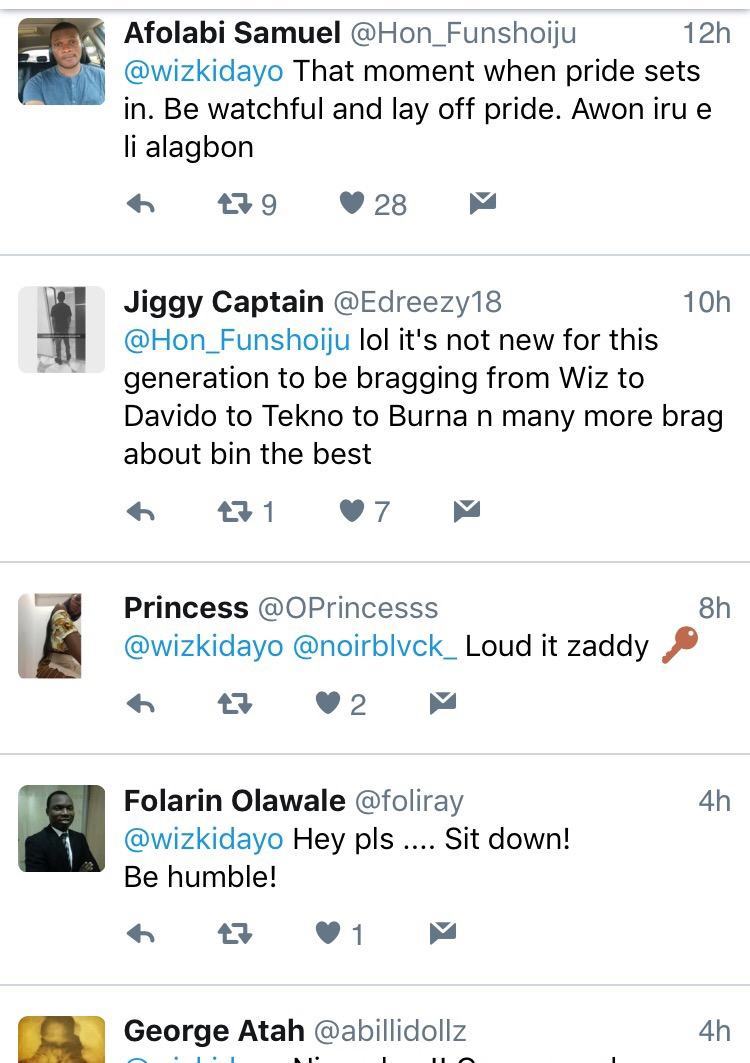Like Afolabi Samuel's tweet with 28 likes
Image resolution: width=750 pixels, height=1063 pixels.
pos(352,203)
